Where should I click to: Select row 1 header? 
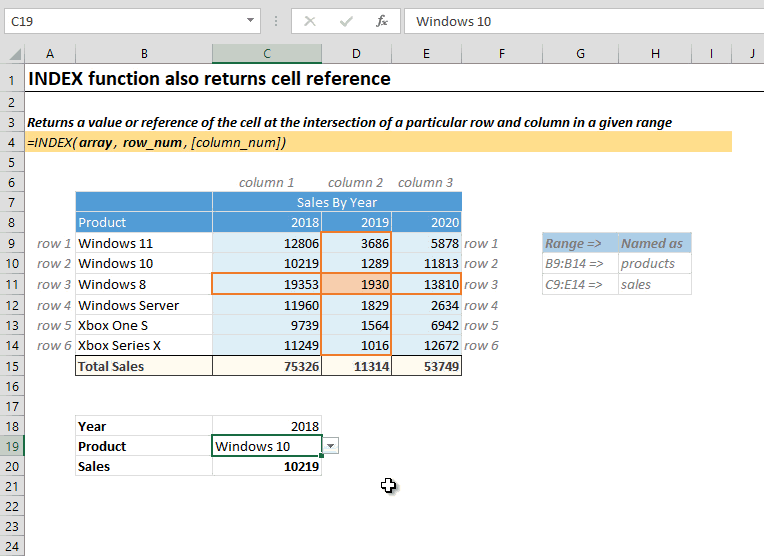point(12,78)
